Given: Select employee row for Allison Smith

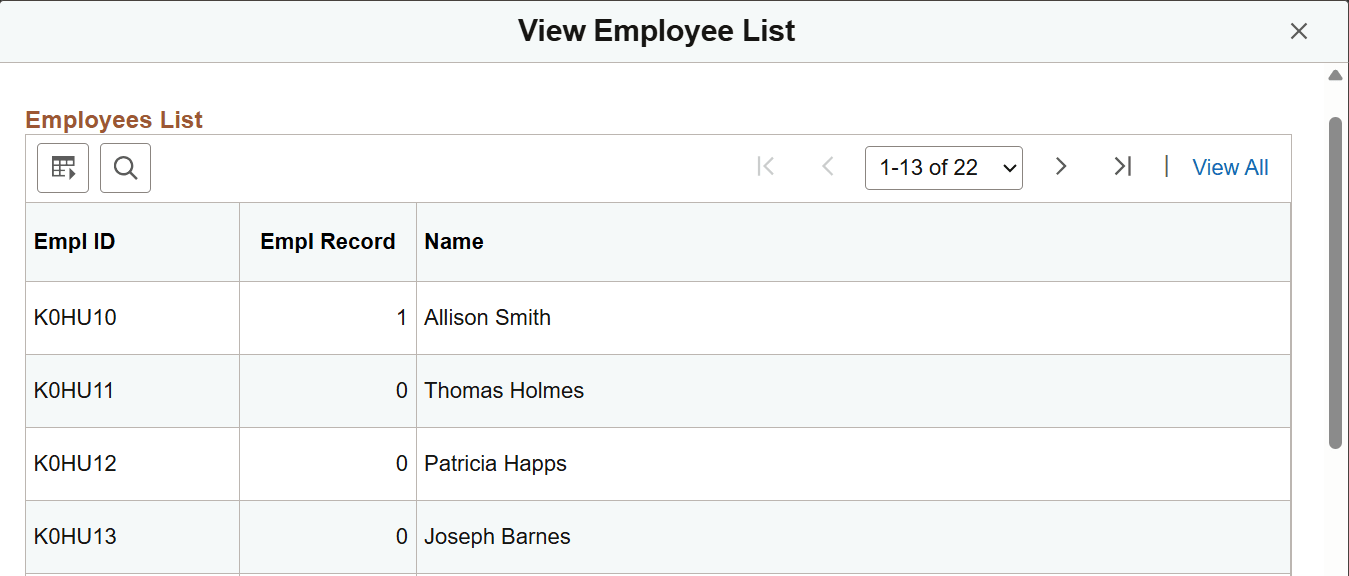Looking at the screenshot, I should 487,317.
